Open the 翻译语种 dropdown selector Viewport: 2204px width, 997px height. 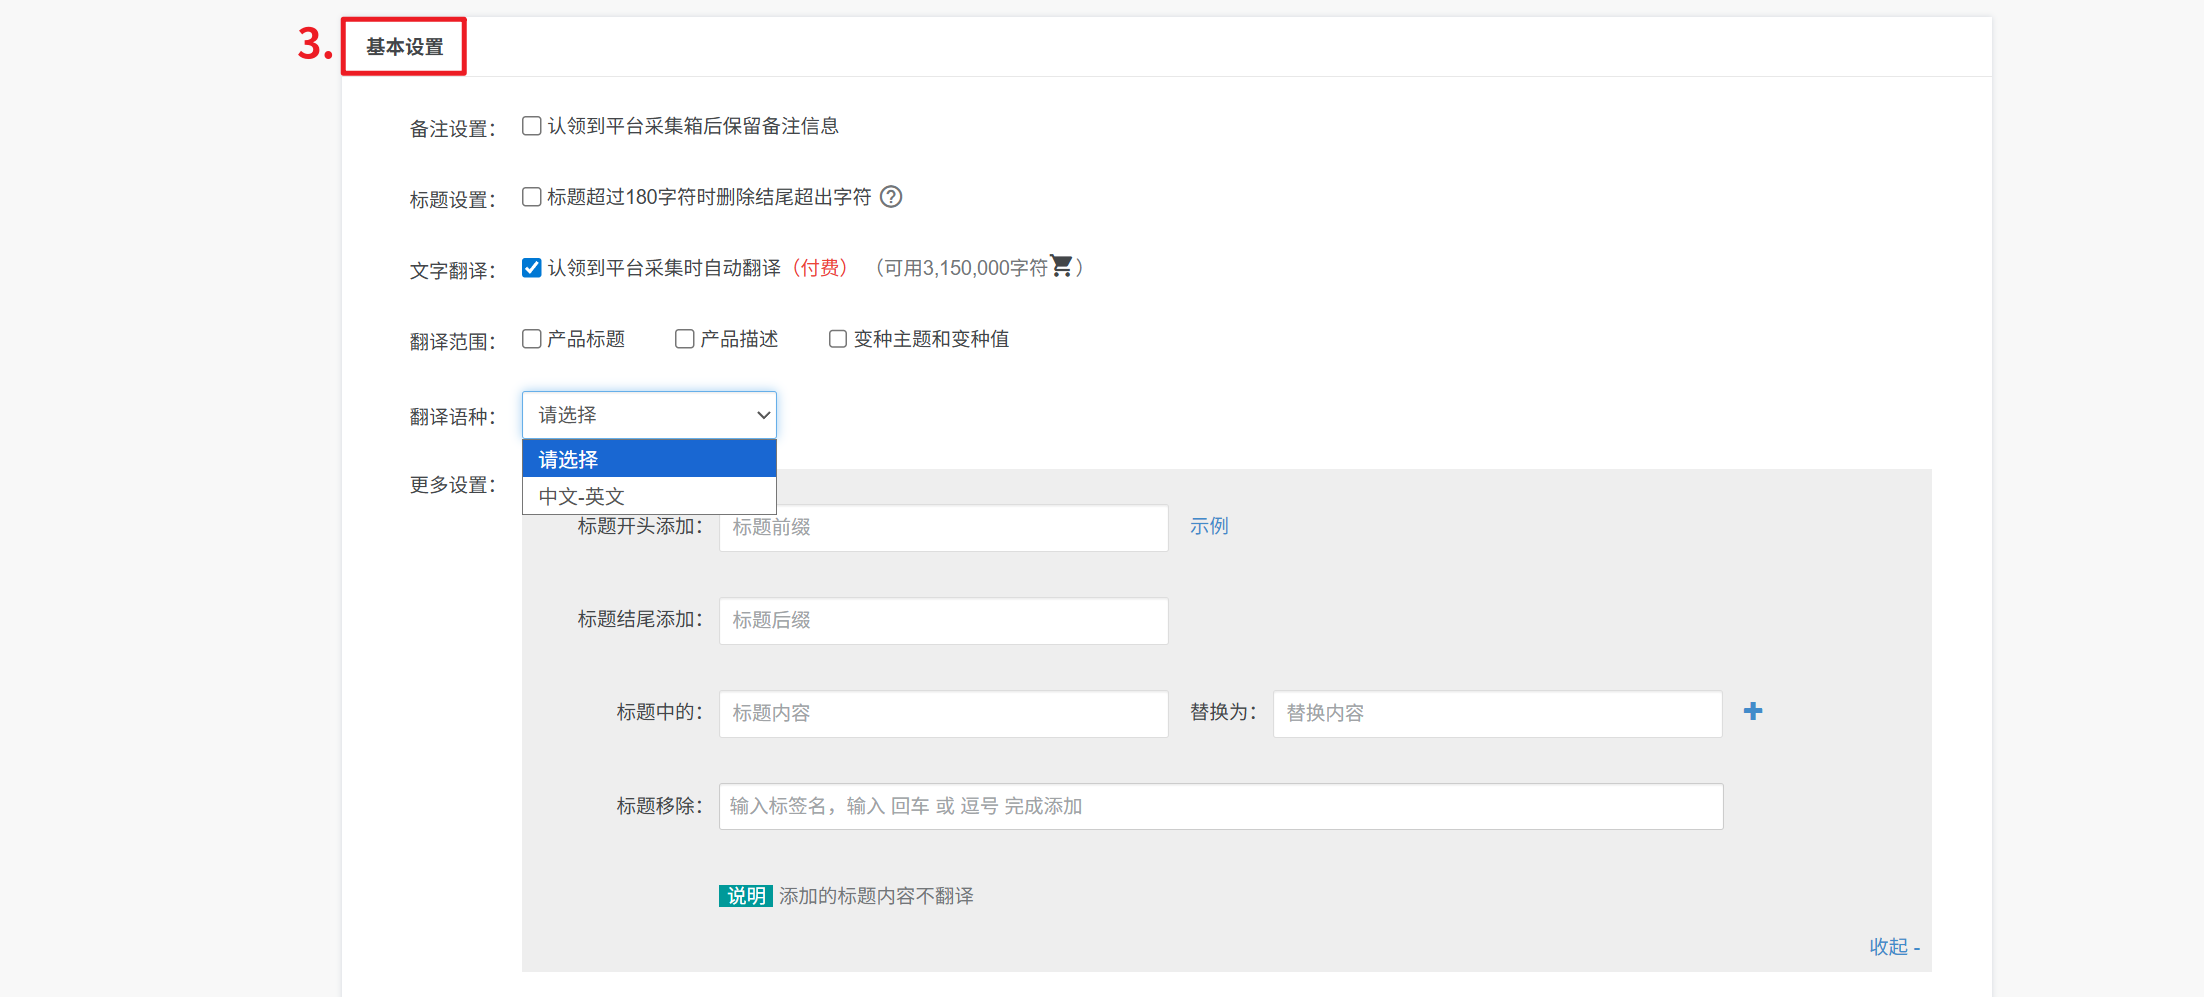[x=649, y=415]
